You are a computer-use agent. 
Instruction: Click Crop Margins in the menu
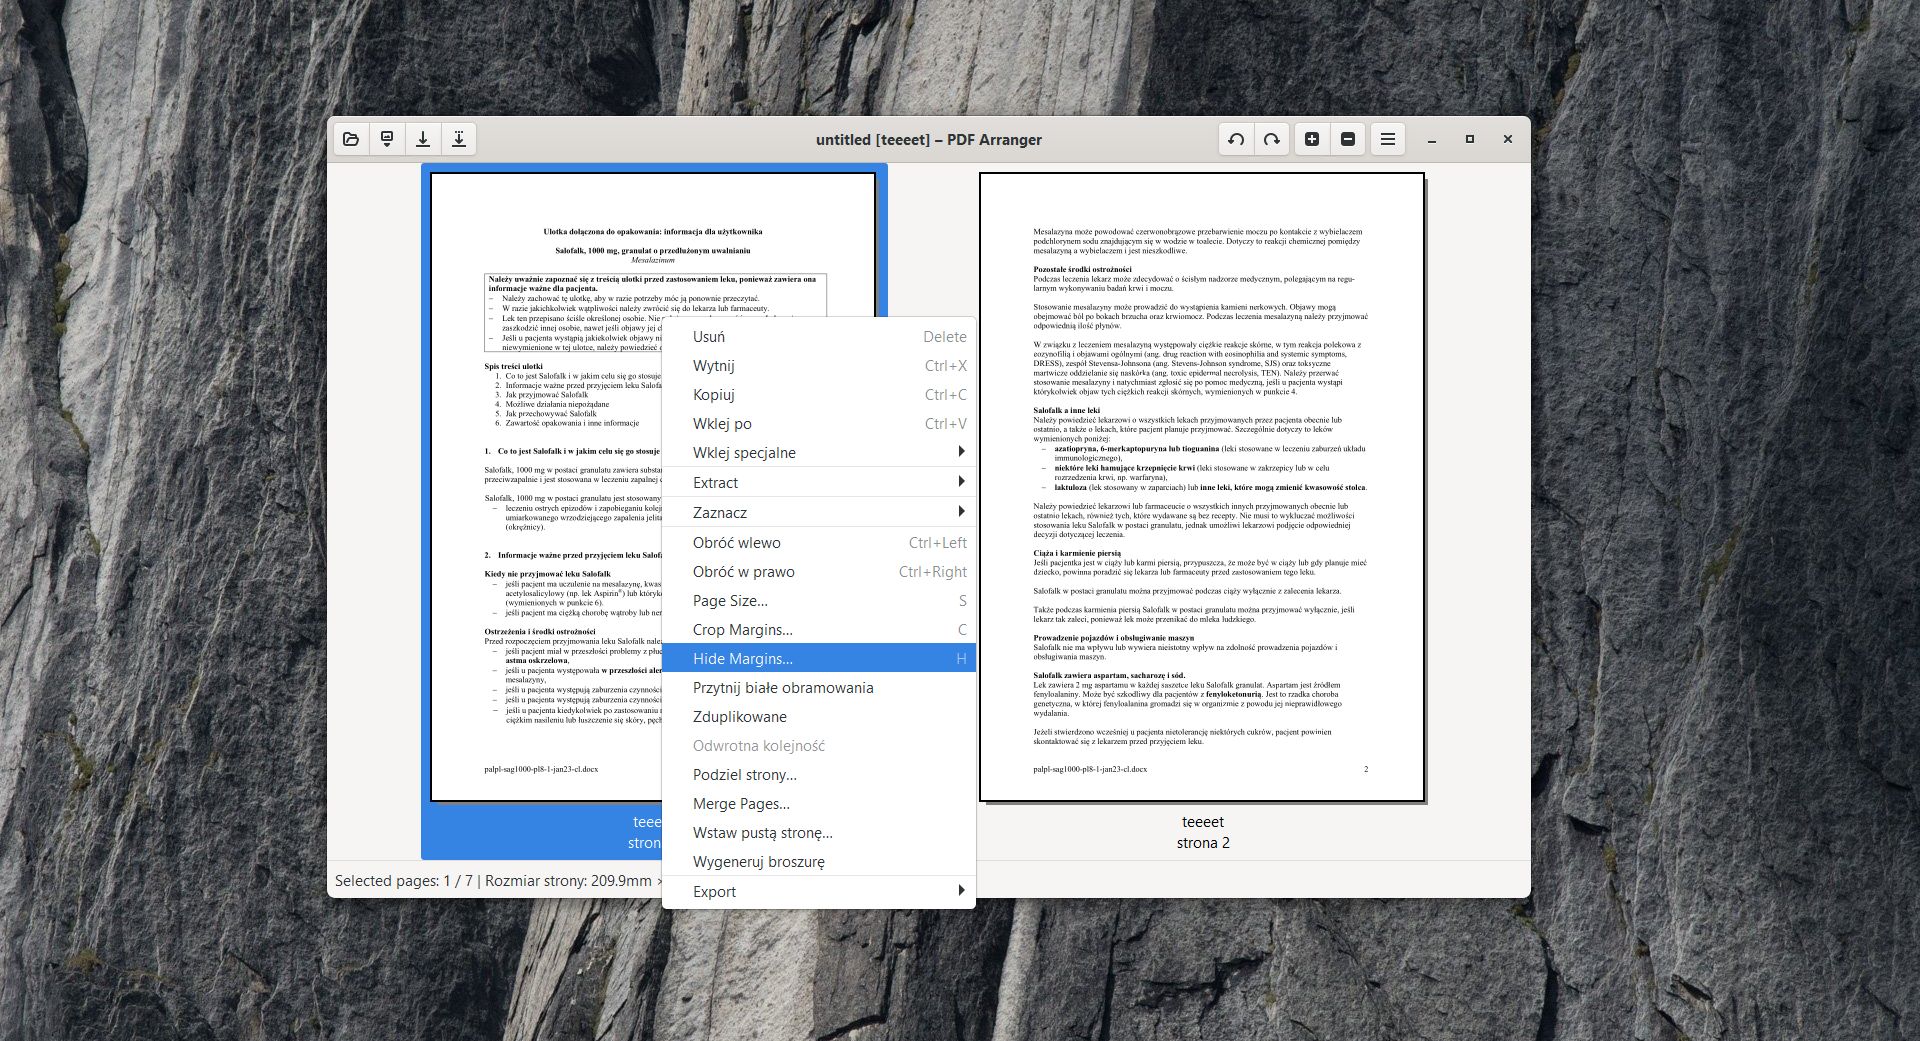point(742,630)
